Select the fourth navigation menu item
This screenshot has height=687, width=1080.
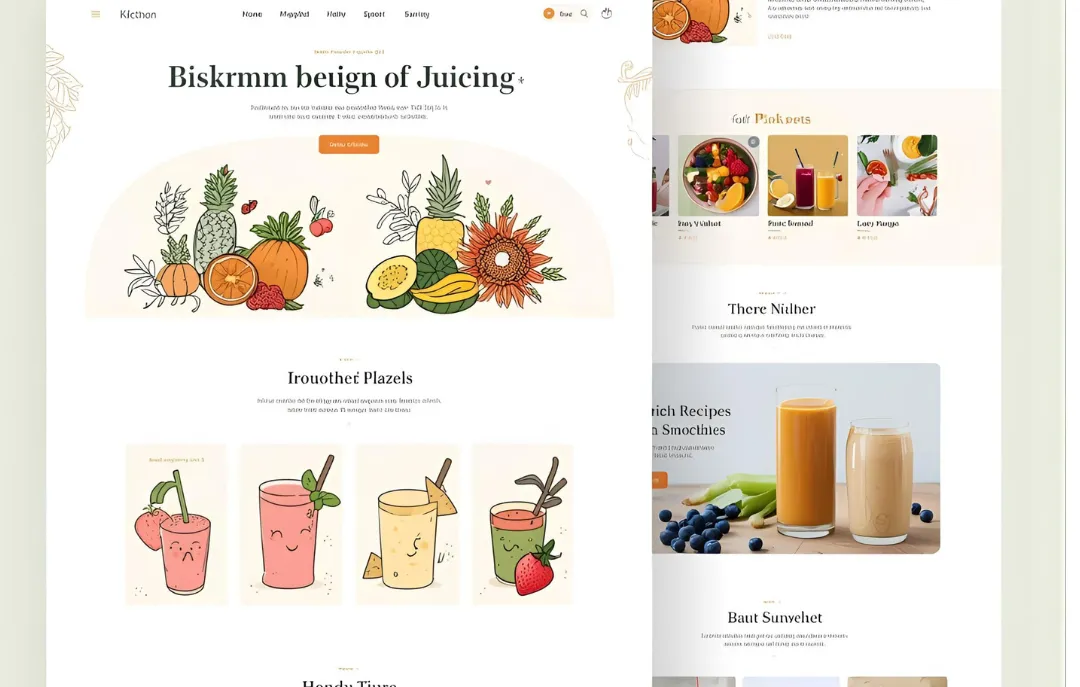click(x=374, y=14)
